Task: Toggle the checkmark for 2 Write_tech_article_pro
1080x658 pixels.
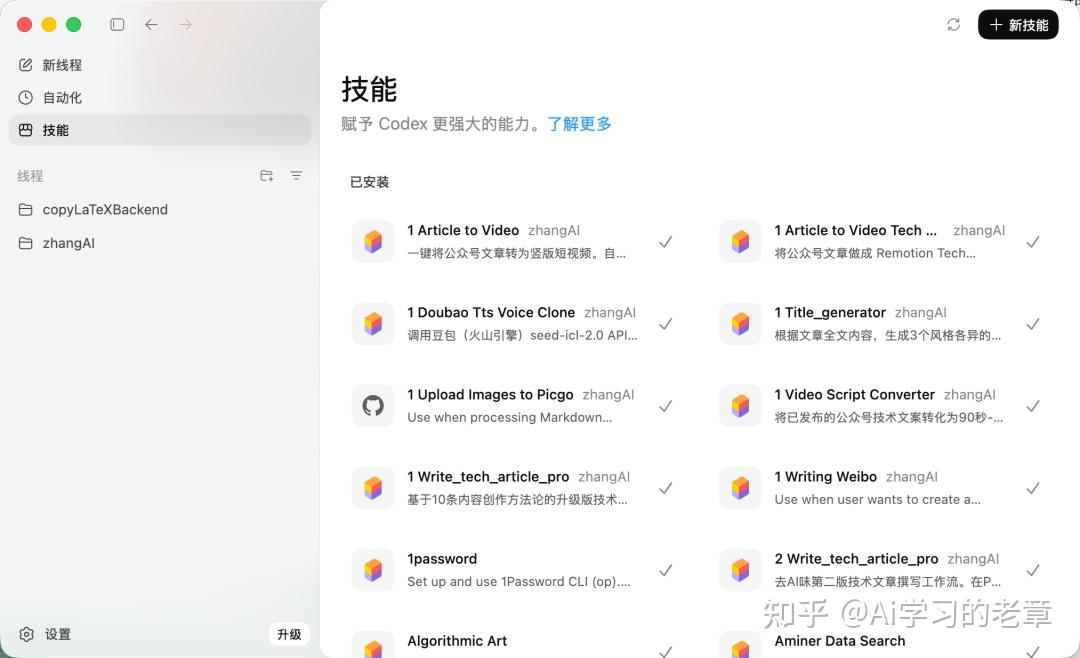Action: click(x=1032, y=570)
